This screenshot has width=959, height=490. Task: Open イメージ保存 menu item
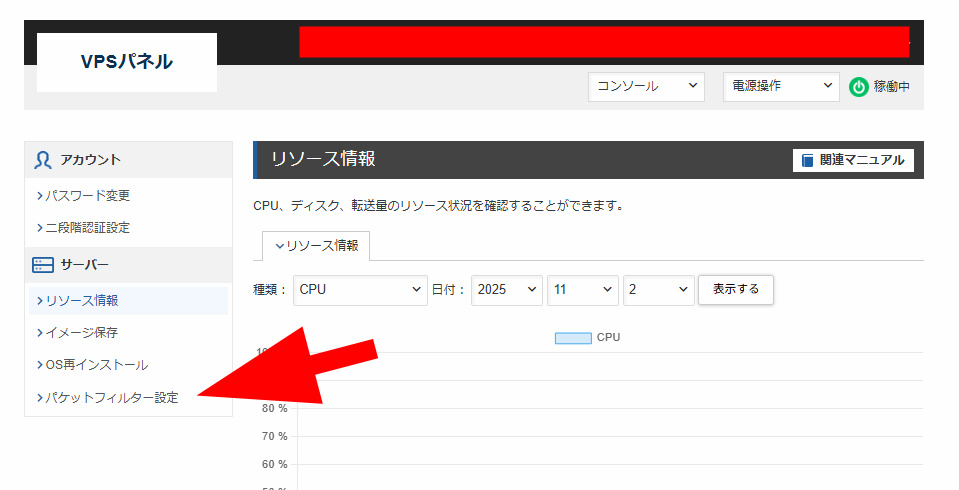point(81,333)
